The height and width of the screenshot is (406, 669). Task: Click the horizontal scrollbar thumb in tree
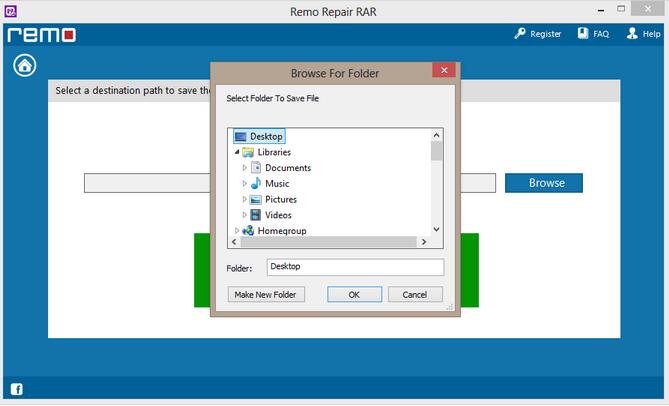pos(329,242)
